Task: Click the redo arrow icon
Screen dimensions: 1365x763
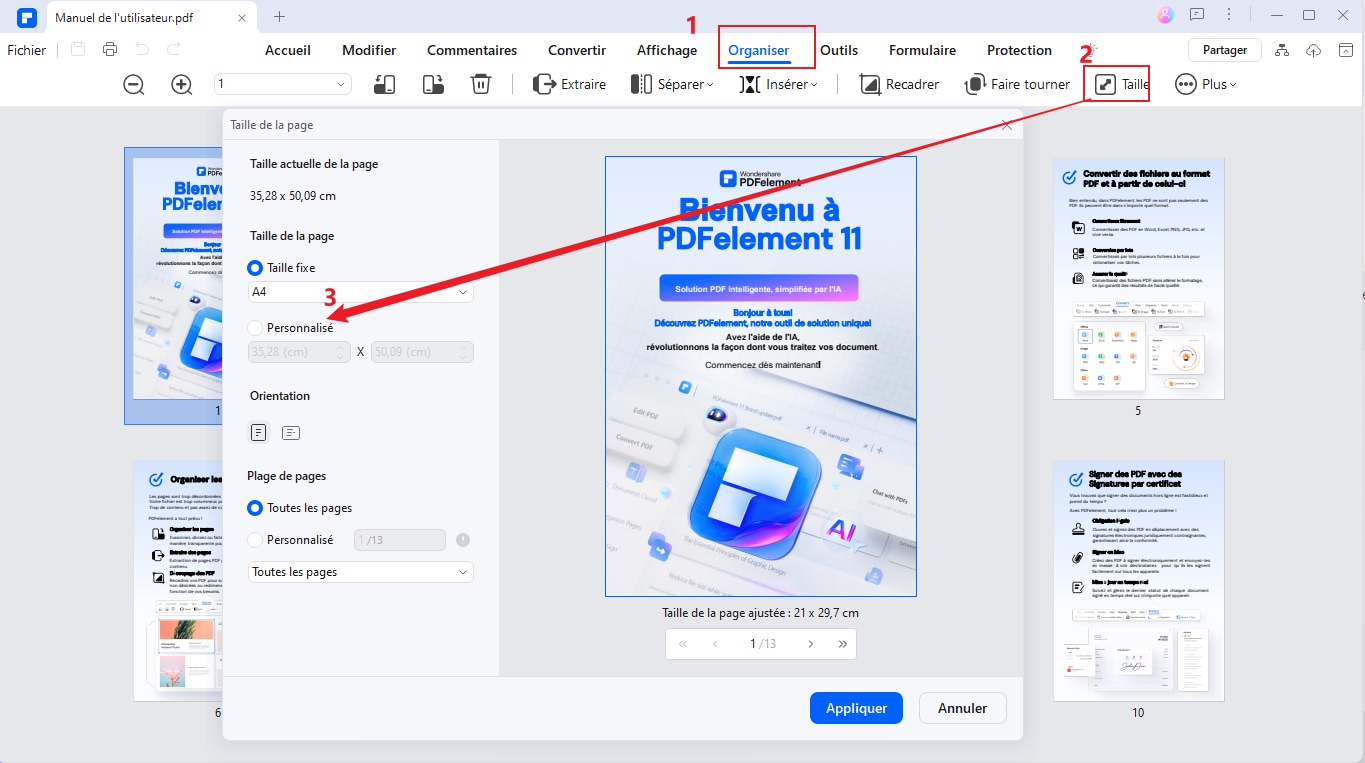Action: point(174,49)
